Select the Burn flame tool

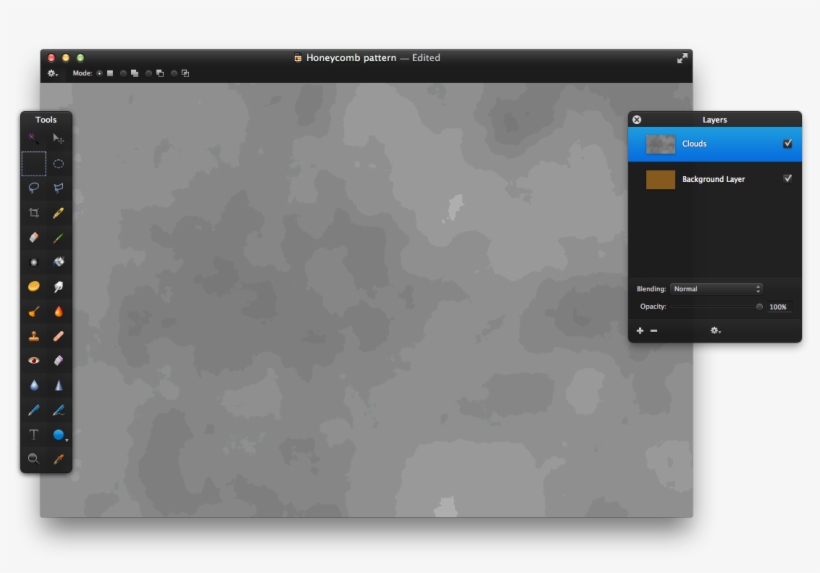click(x=59, y=312)
